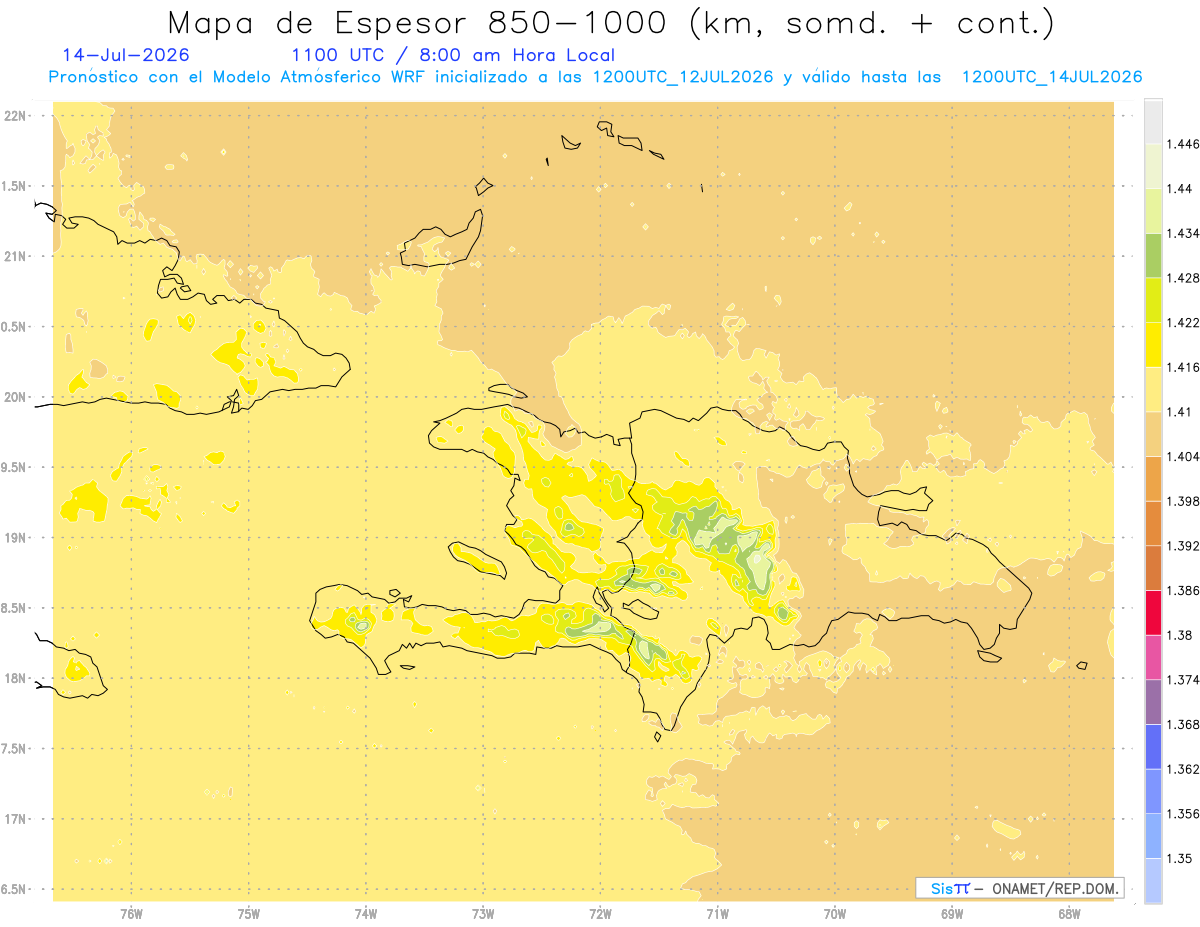
Task: Click the '73W' longitude label
Action: [483, 914]
